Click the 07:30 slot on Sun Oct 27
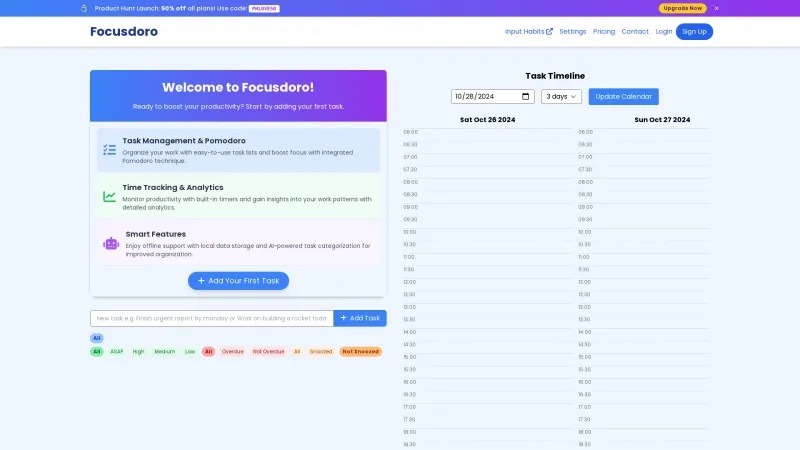Screen dimensions: 800x450 pyautogui.click(x=644, y=172)
